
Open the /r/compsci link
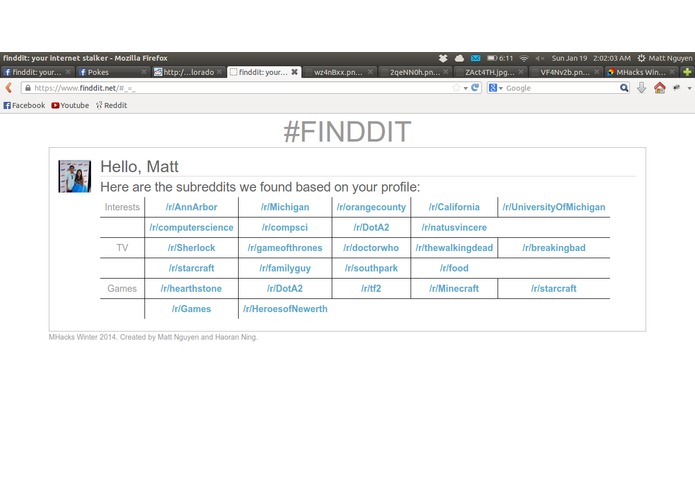tap(285, 227)
